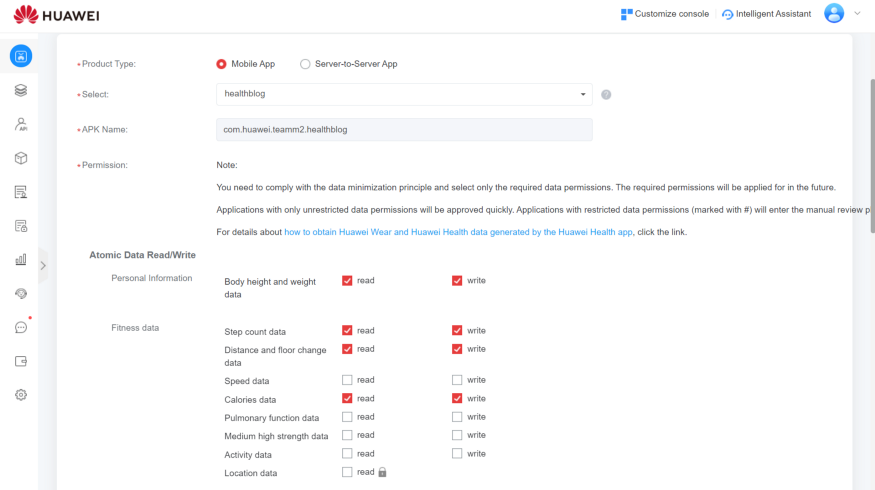This screenshot has width=875, height=490.
Task: Open the Huawei Health data link
Action: click(458, 232)
